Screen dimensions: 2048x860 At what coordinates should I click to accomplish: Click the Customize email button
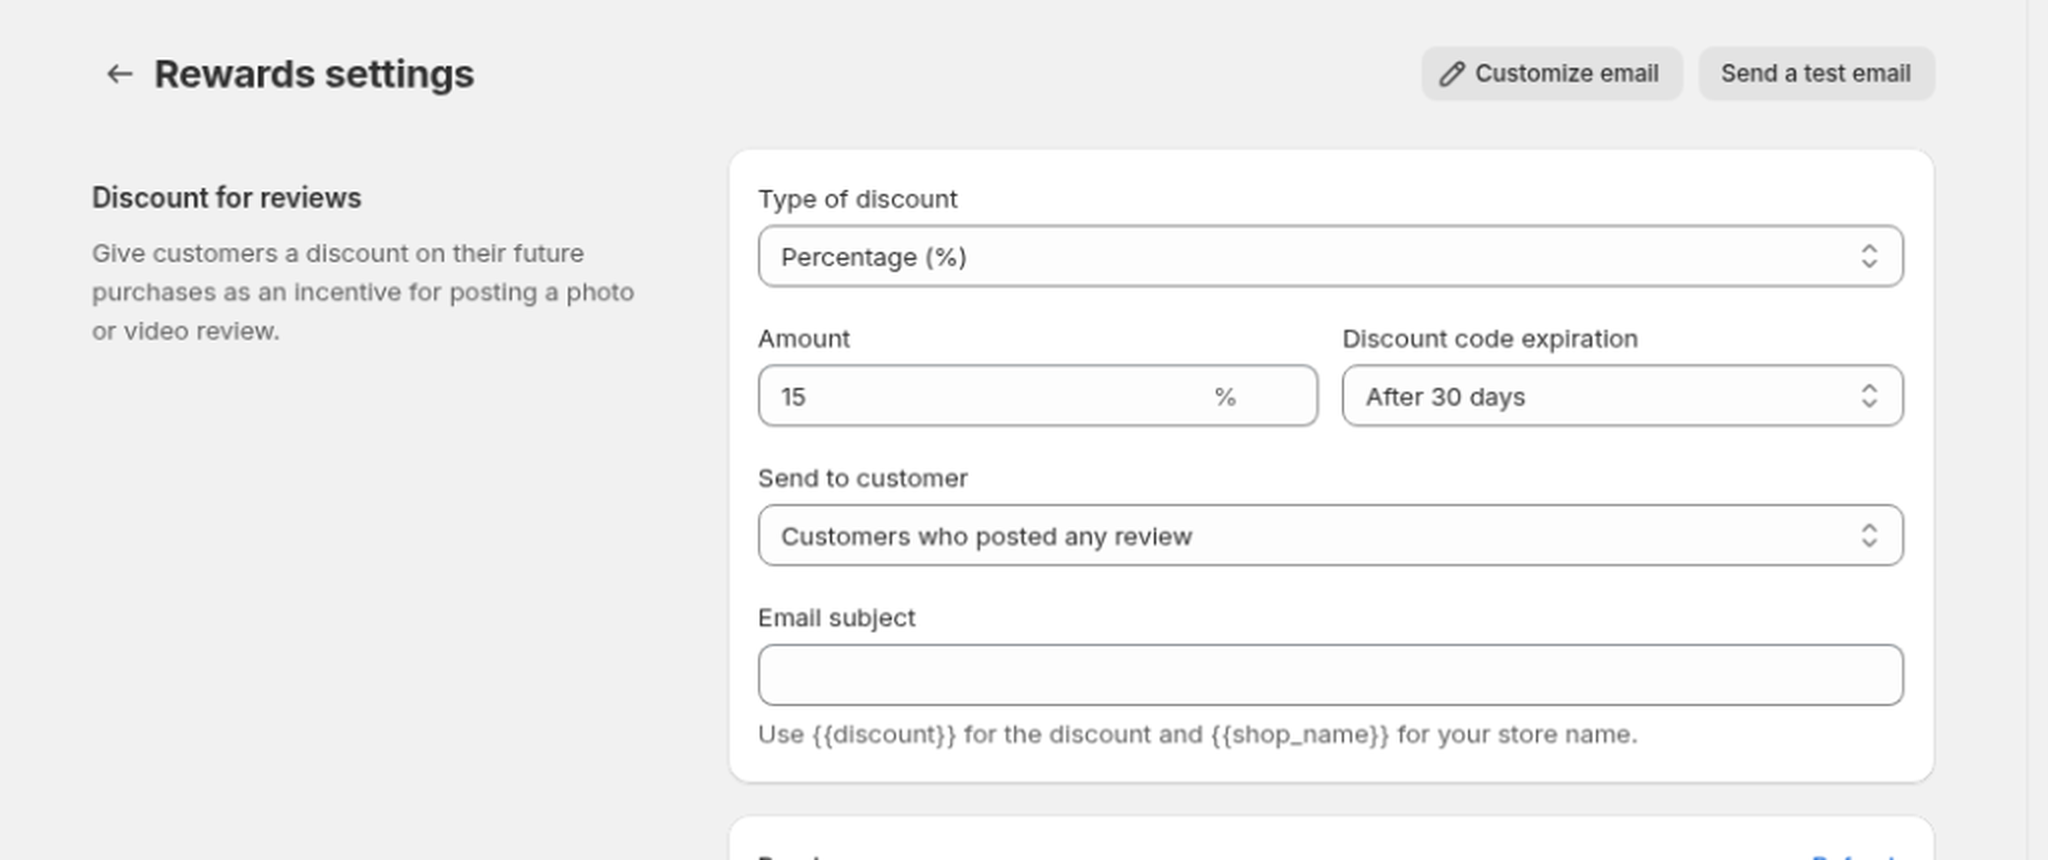[1551, 74]
